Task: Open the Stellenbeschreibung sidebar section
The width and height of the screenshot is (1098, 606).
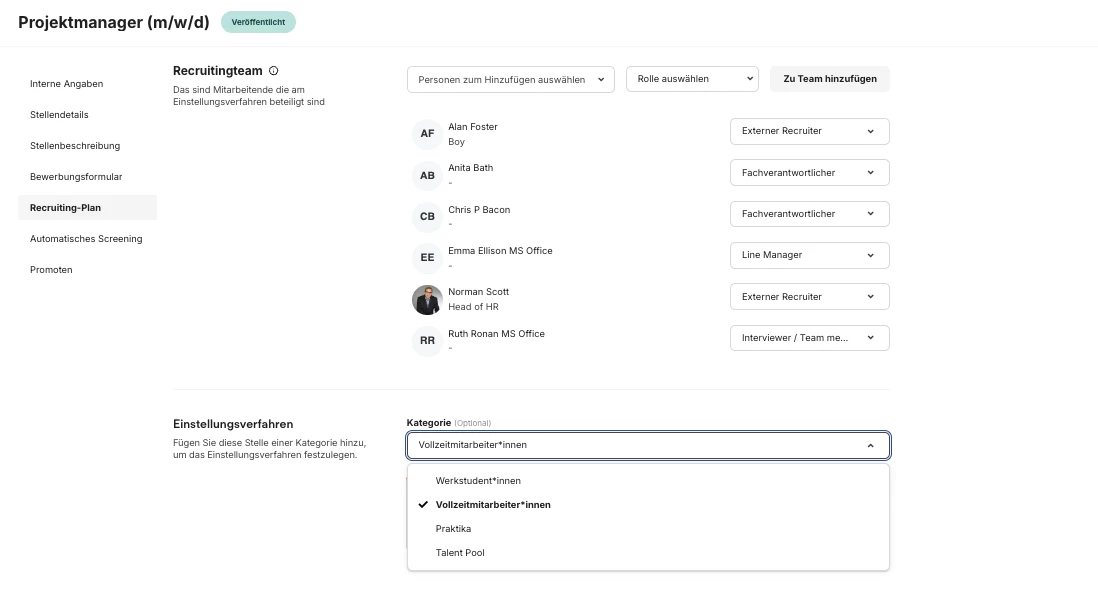Action: [x=75, y=146]
